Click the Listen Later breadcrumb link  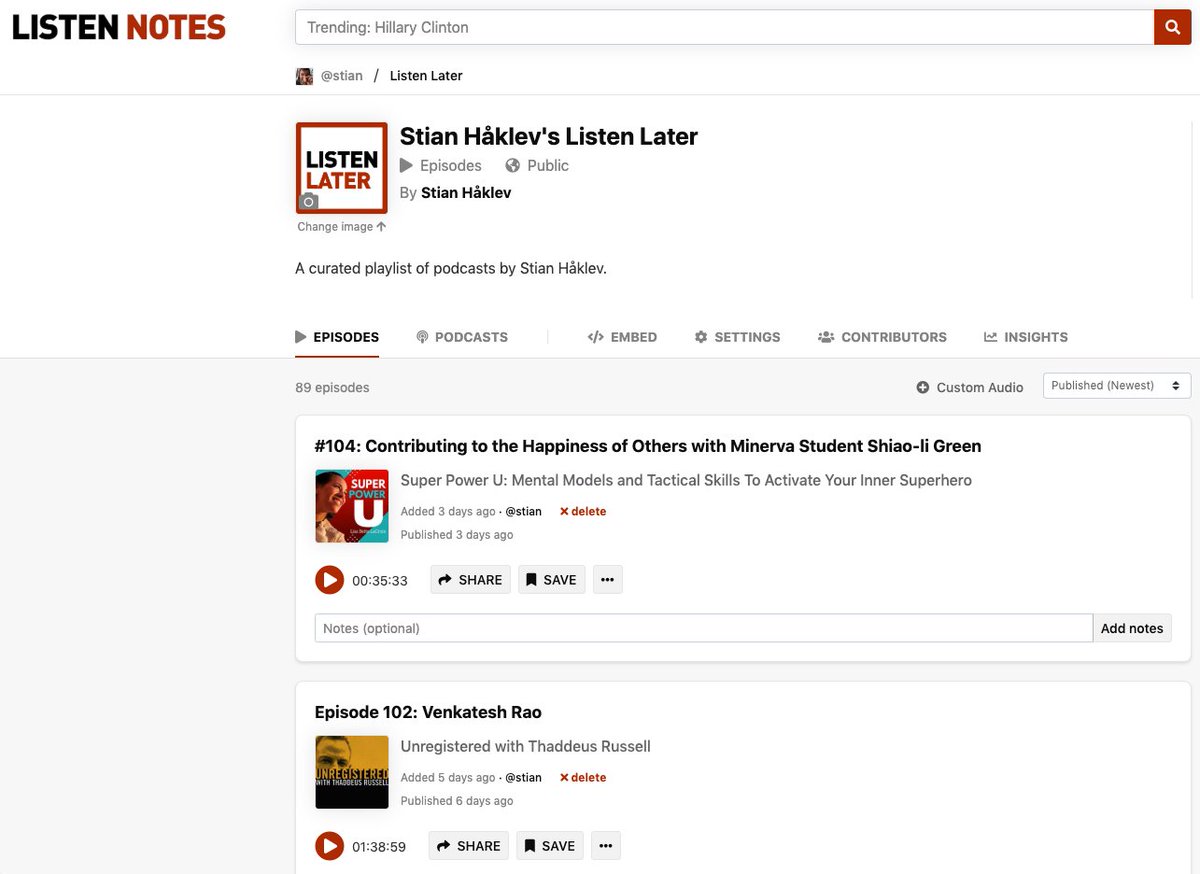(x=426, y=76)
